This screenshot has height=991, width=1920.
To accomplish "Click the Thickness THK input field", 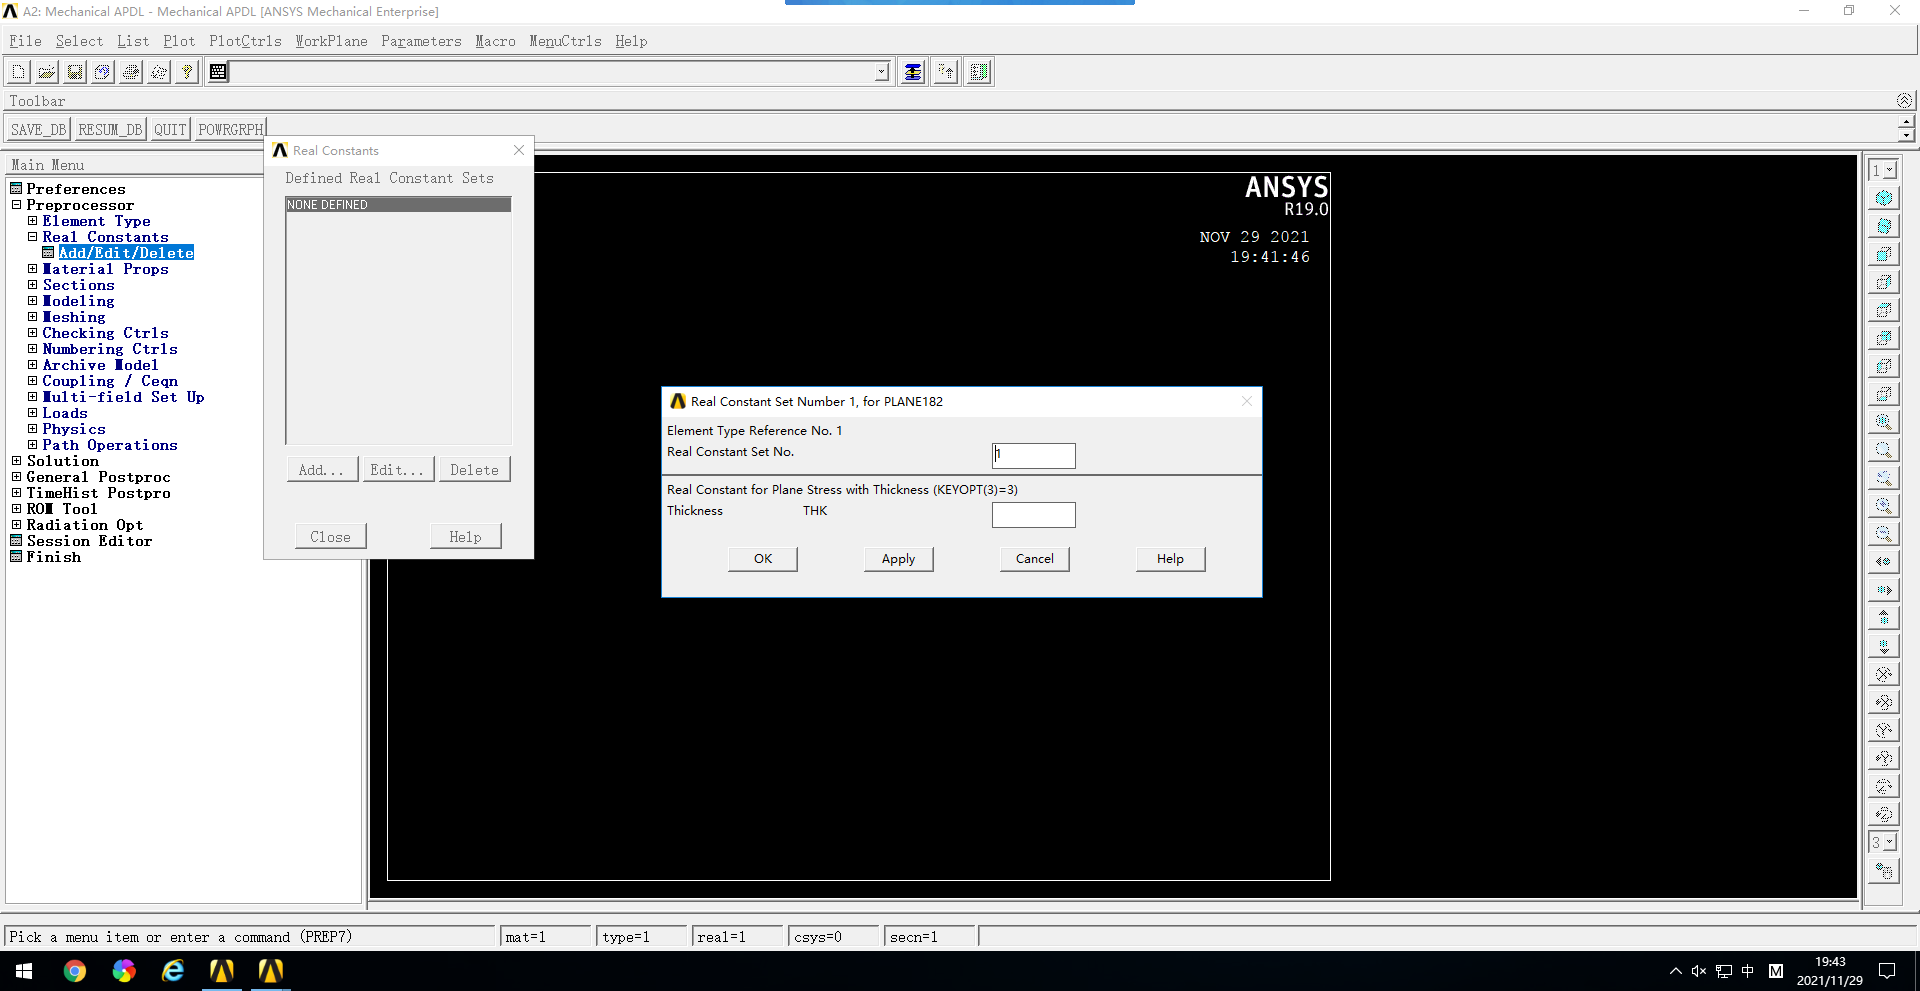I will [x=1033, y=515].
